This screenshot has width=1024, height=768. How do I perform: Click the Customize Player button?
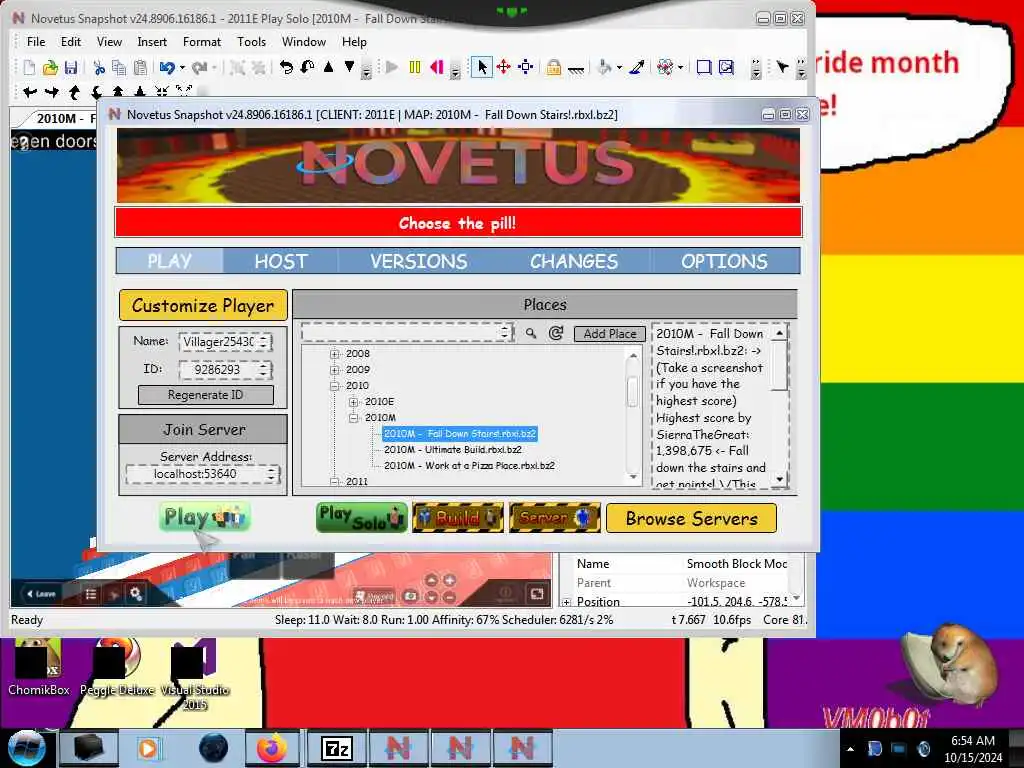click(x=203, y=306)
